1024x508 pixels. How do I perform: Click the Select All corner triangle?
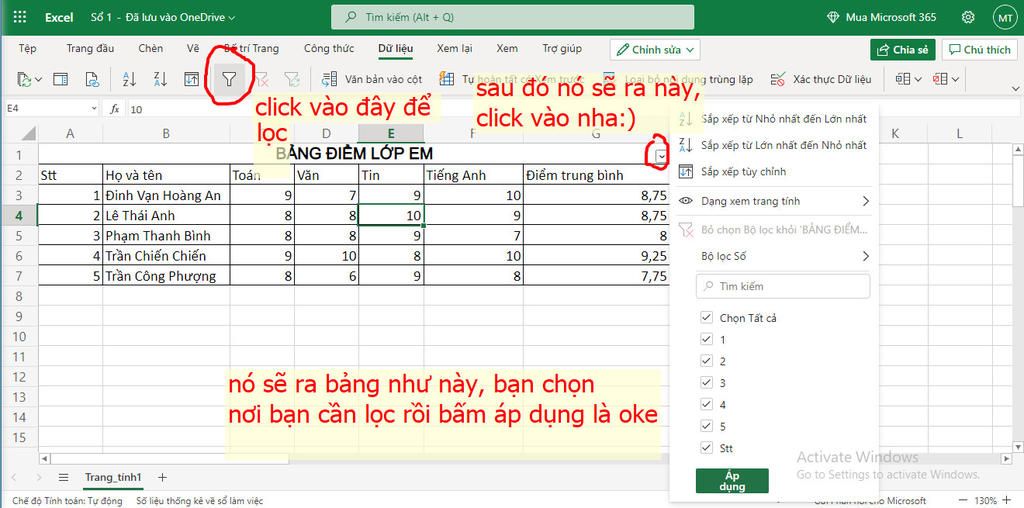tap(28, 134)
